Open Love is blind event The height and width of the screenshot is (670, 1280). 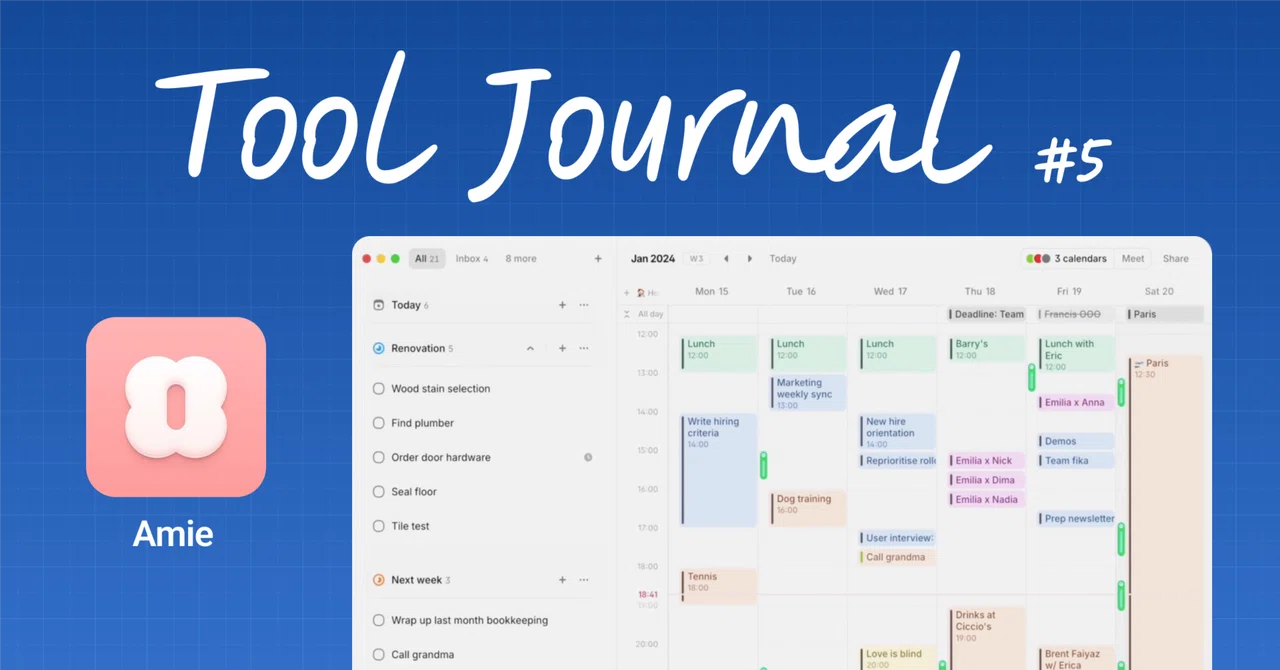point(898,658)
